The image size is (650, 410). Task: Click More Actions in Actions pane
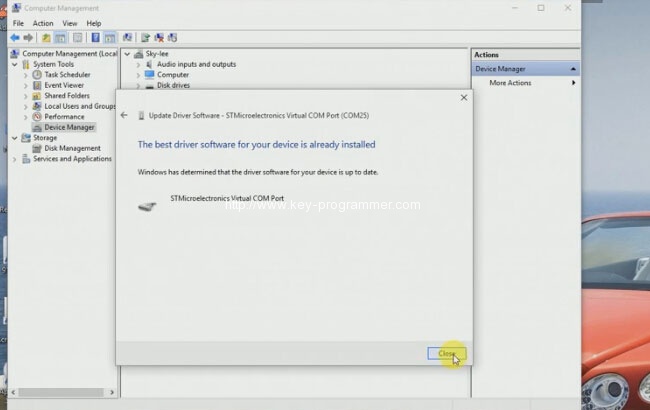[510, 83]
